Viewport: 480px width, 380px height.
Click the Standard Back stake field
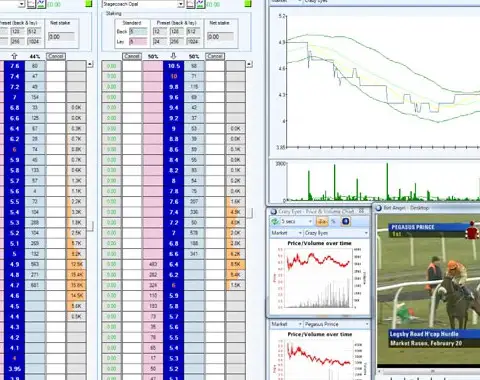(x=138, y=31)
